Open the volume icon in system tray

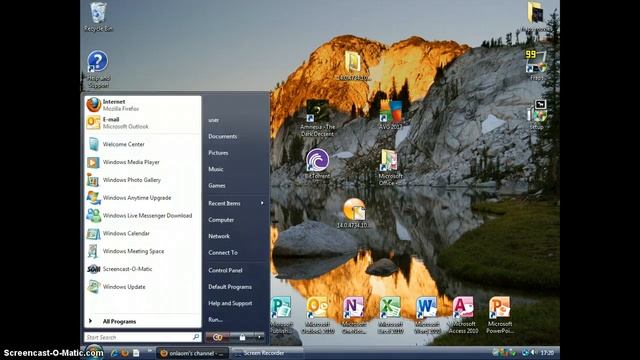(x=533, y=353)
